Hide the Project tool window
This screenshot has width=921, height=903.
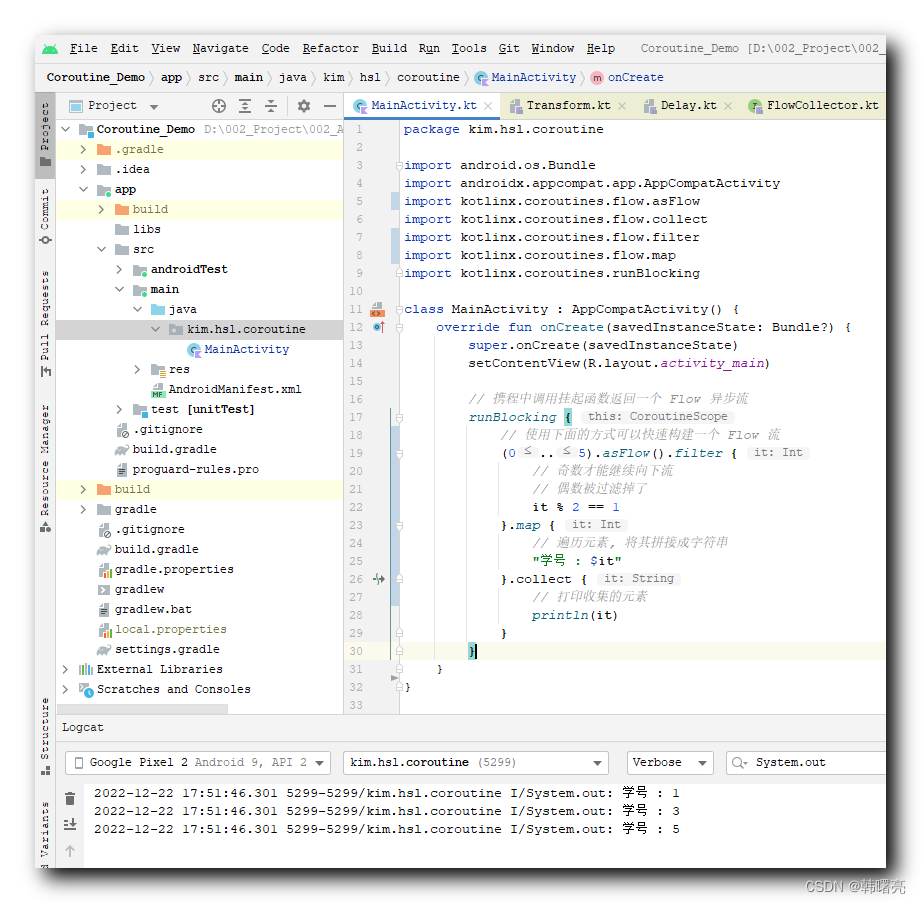(x=330, y=106)
